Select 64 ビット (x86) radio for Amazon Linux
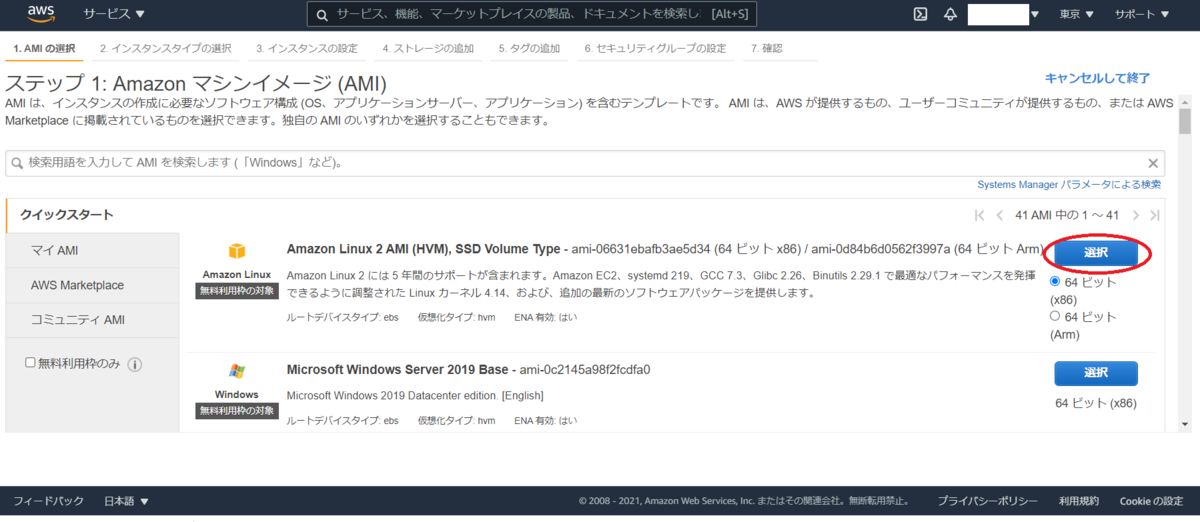The image size is (1200, 522). (x=1055, y=282)
